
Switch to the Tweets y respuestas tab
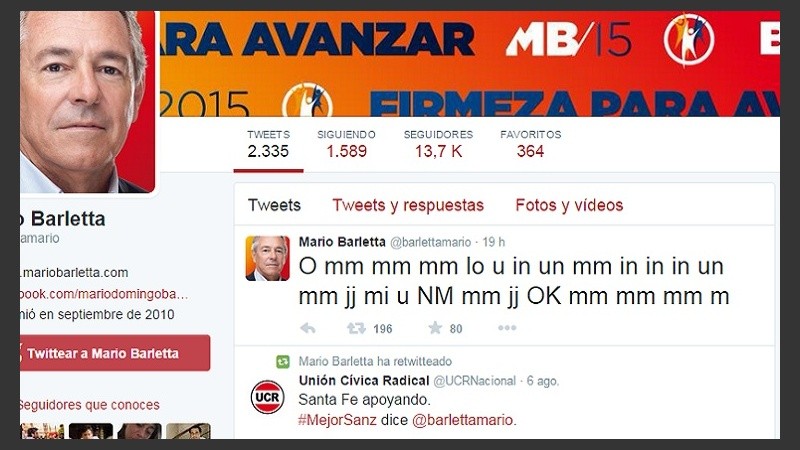[x=408, y=205]
